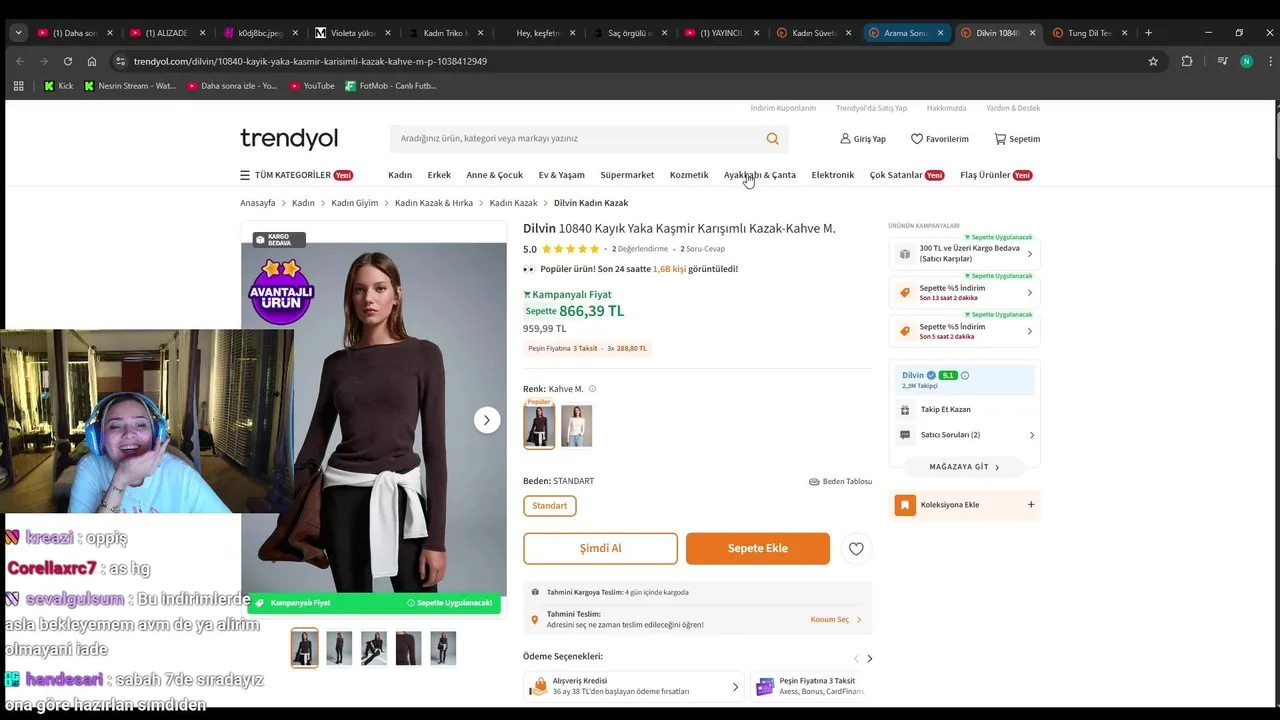Open Chrome three-dot menu
Viewport: 1280px width, 720px height.
point(1268,61)
